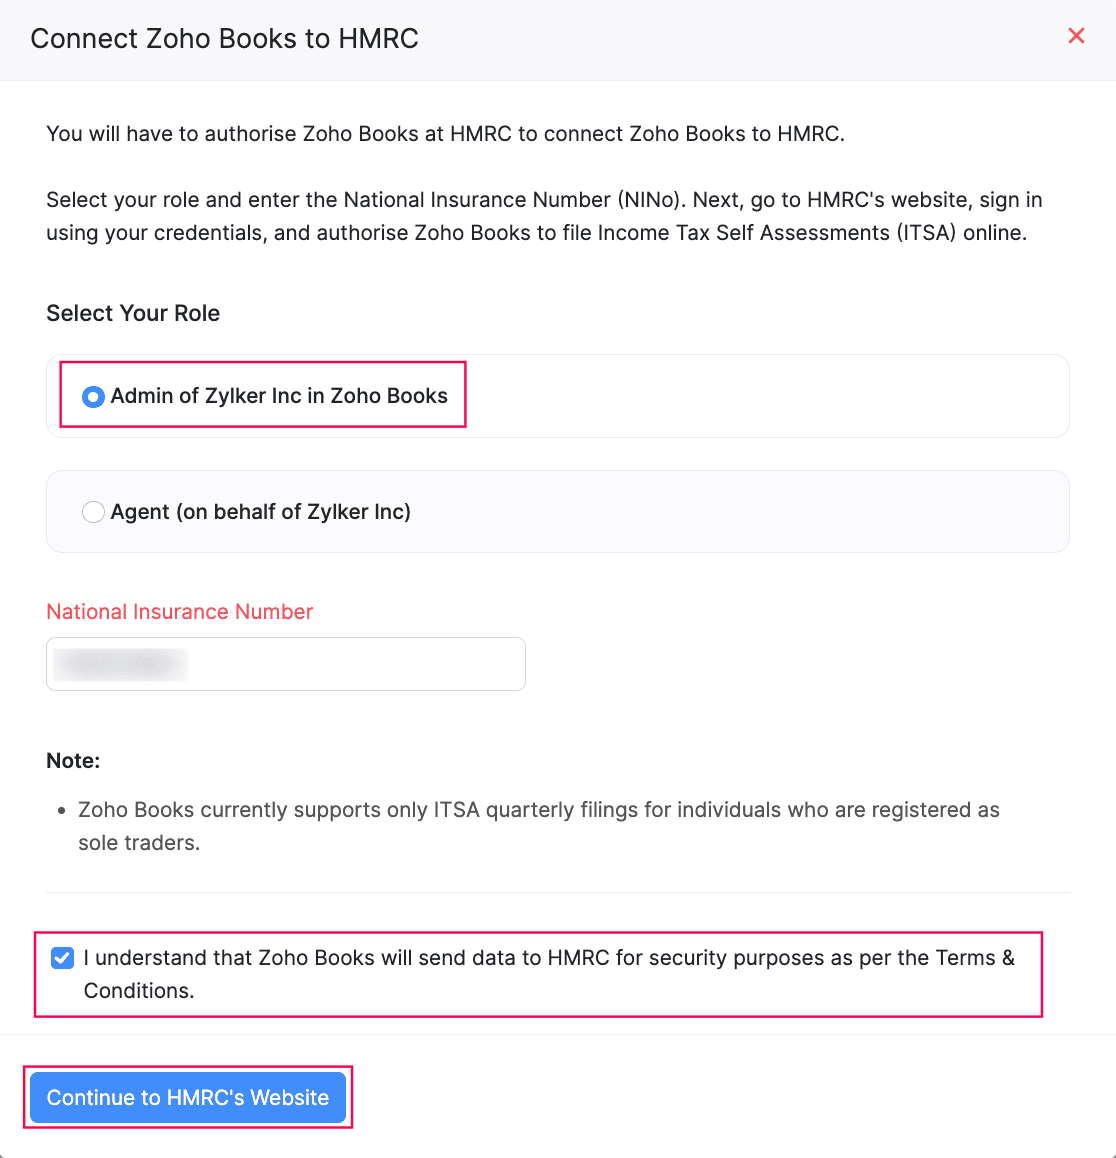This screenshot has height=1158, width=1116.
Task: Select the Admin of Zylker Inc radio button
Action: [93, 396]
